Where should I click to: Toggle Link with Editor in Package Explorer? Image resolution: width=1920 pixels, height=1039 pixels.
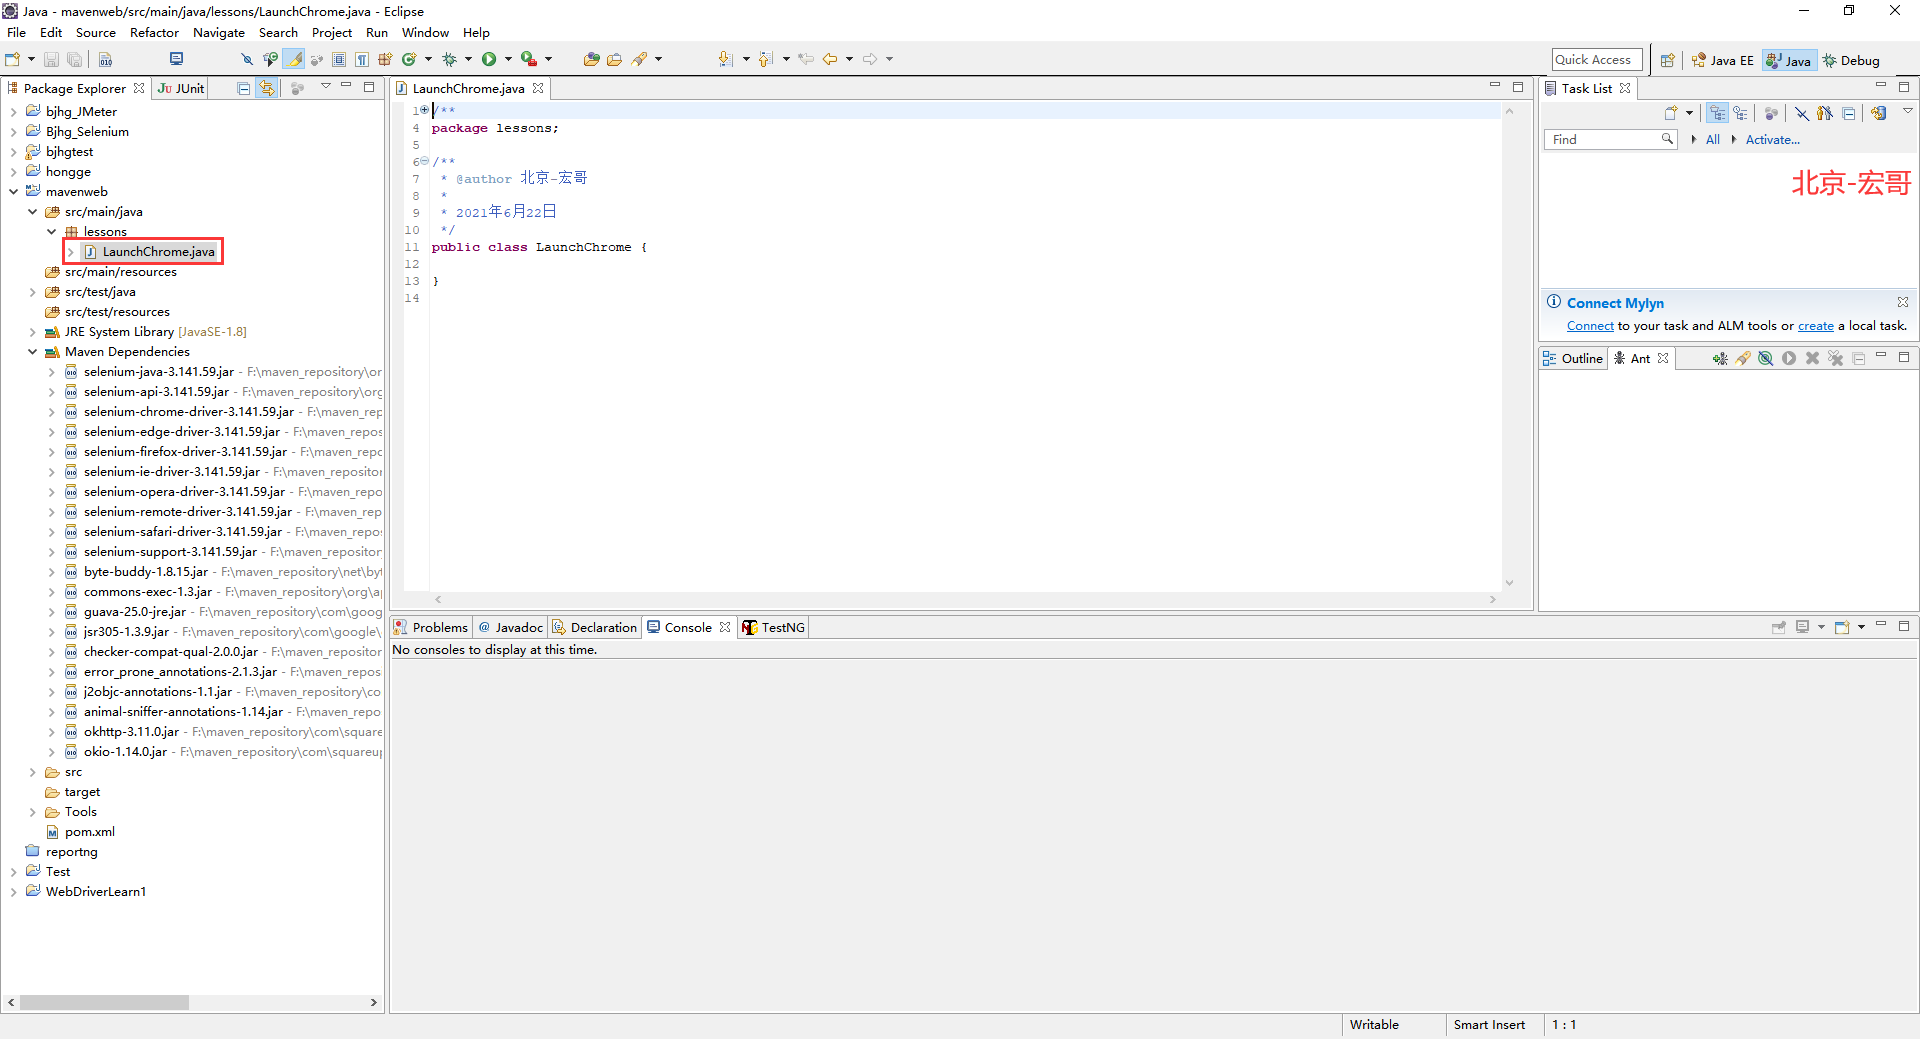(x=266, y=88)
